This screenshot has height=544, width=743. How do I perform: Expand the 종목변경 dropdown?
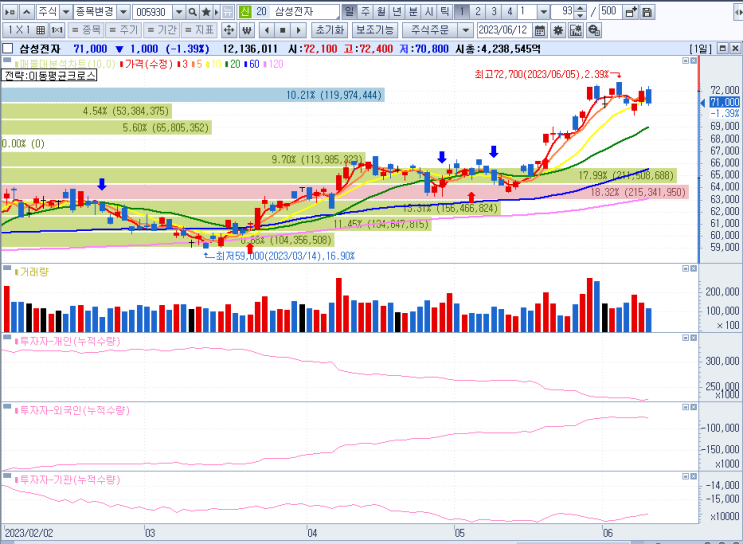(x=123, y=12)
